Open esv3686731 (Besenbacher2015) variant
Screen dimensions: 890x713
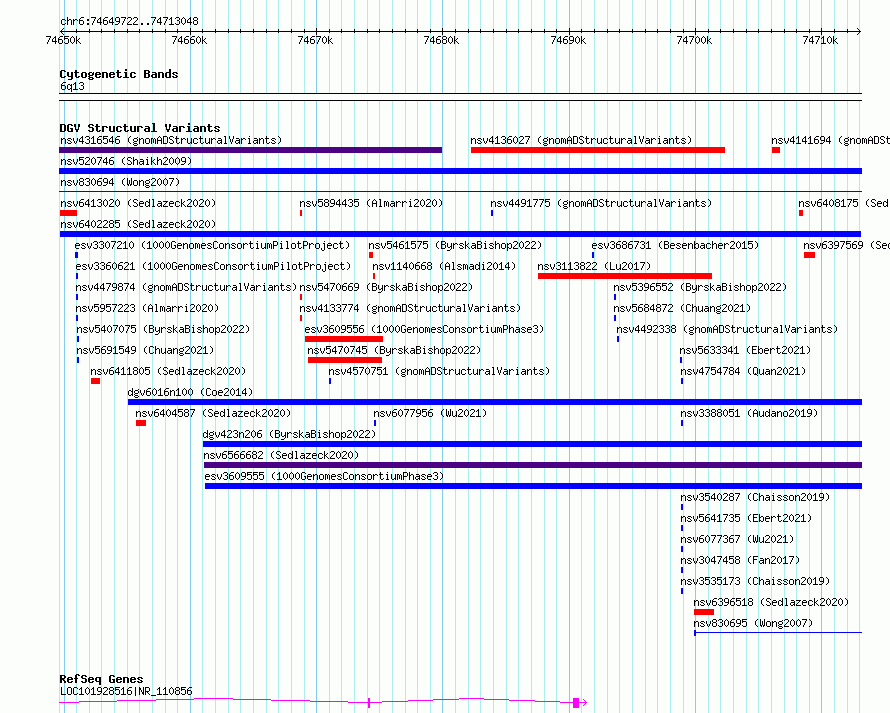click(675, 245)
